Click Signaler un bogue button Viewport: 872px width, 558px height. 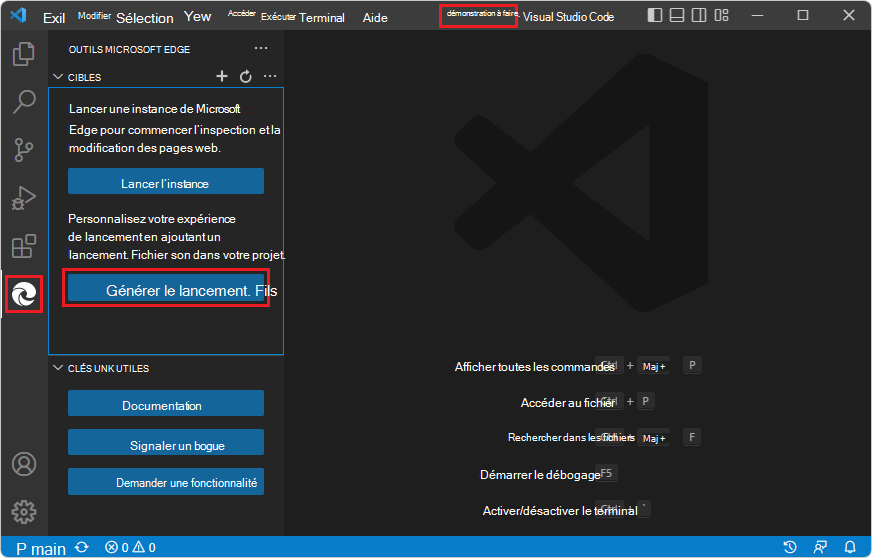[166, 442]
